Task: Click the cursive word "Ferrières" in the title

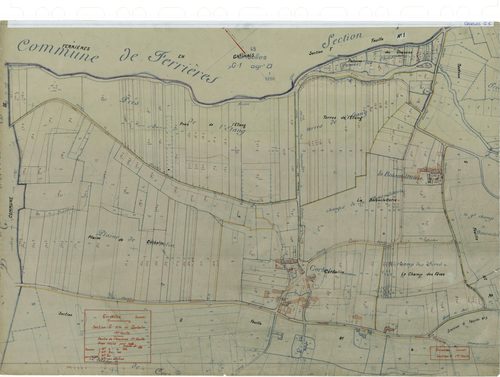Action: click(x=182, y=66)
